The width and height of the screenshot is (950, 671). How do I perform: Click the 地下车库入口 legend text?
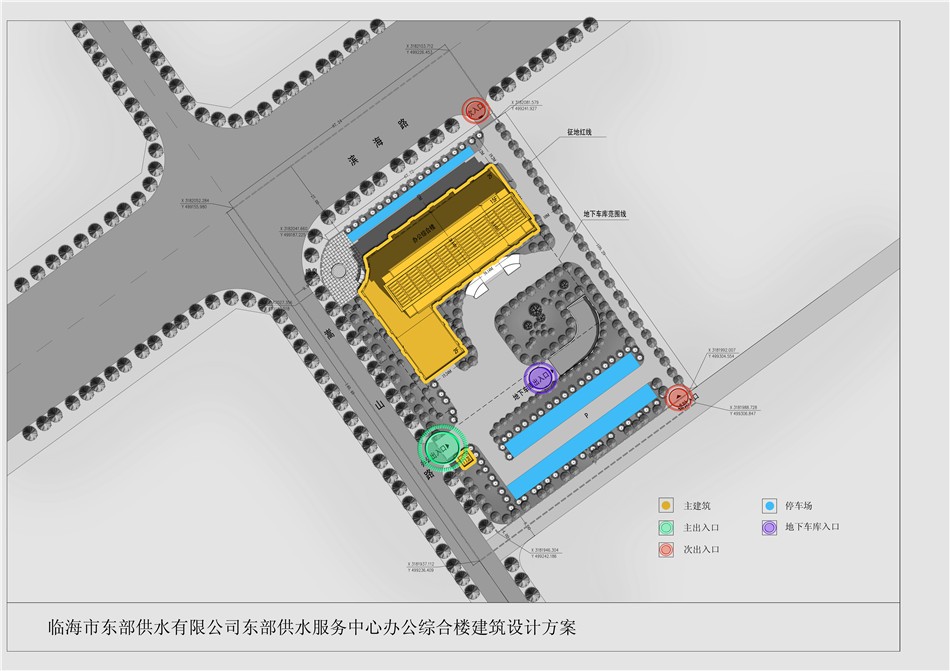pos(812,527)
